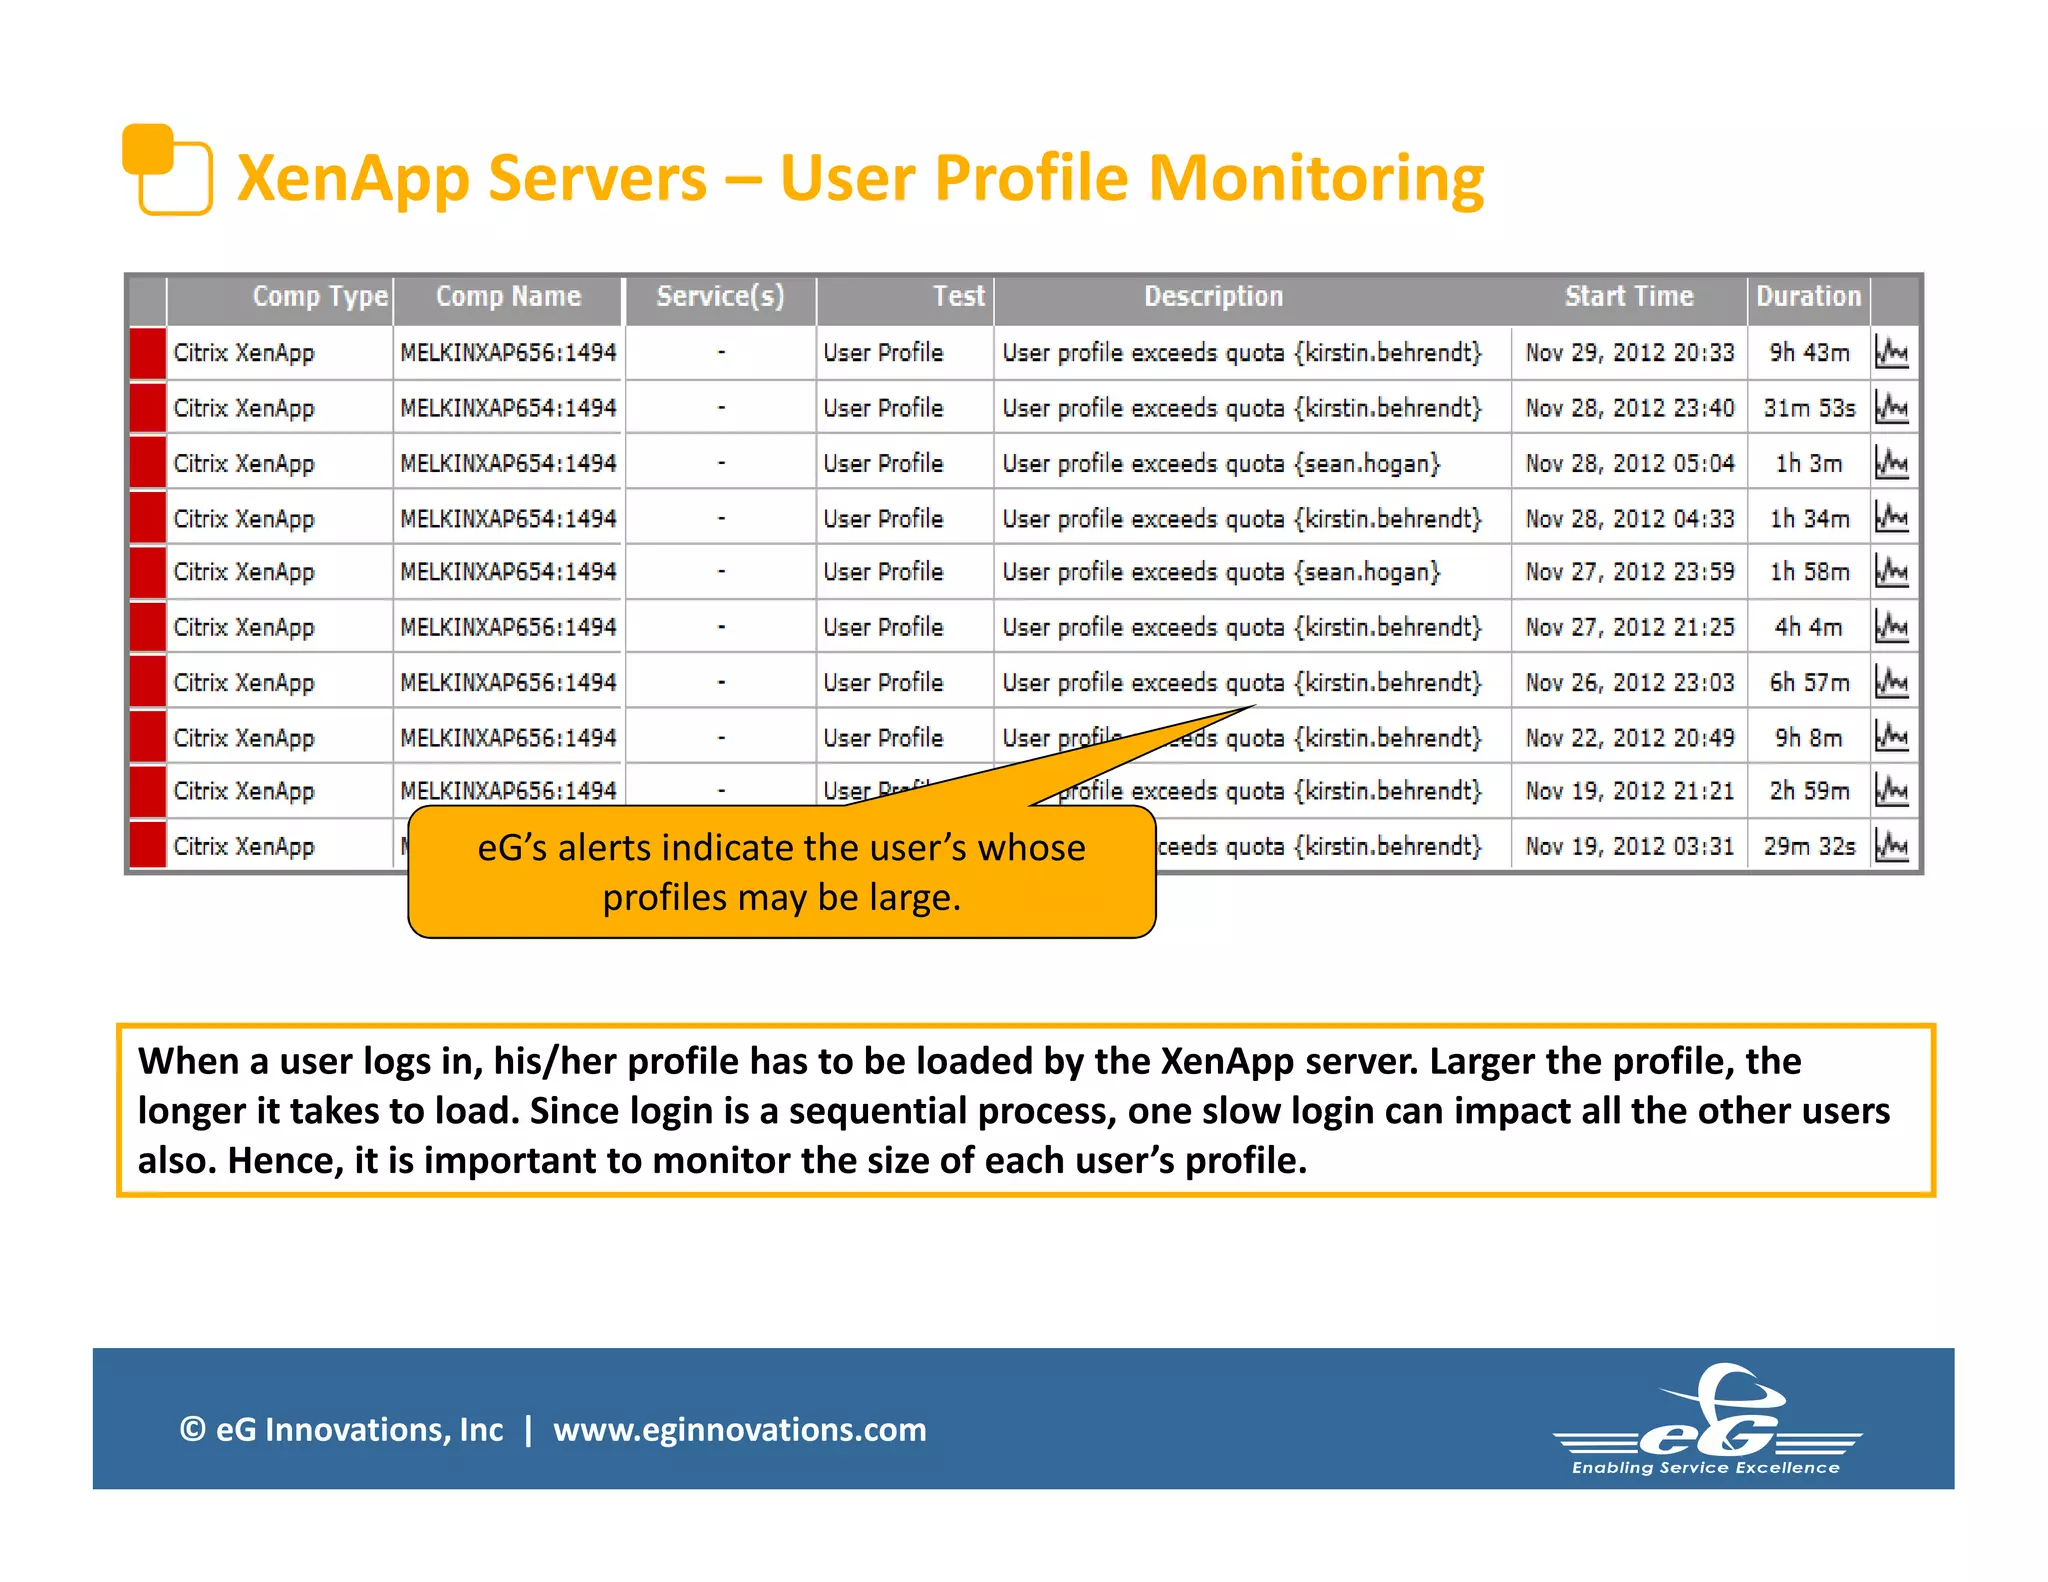
Task: Select description with sean.hogan at Nov 27 23:59
Action: pyautogui.click(x=1221, y=572)
